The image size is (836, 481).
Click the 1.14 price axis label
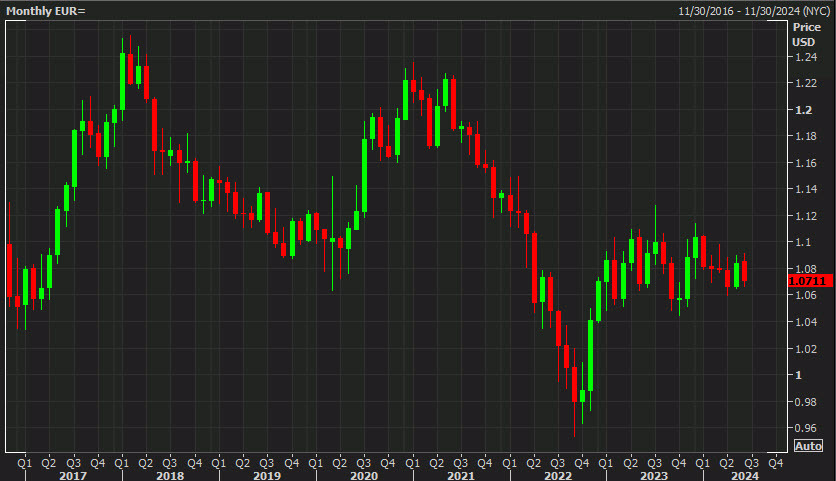pos(806,189)
